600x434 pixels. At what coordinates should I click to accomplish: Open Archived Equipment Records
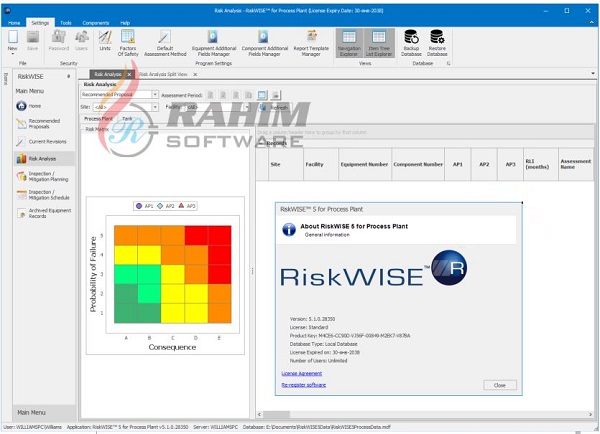coord(44,213)
